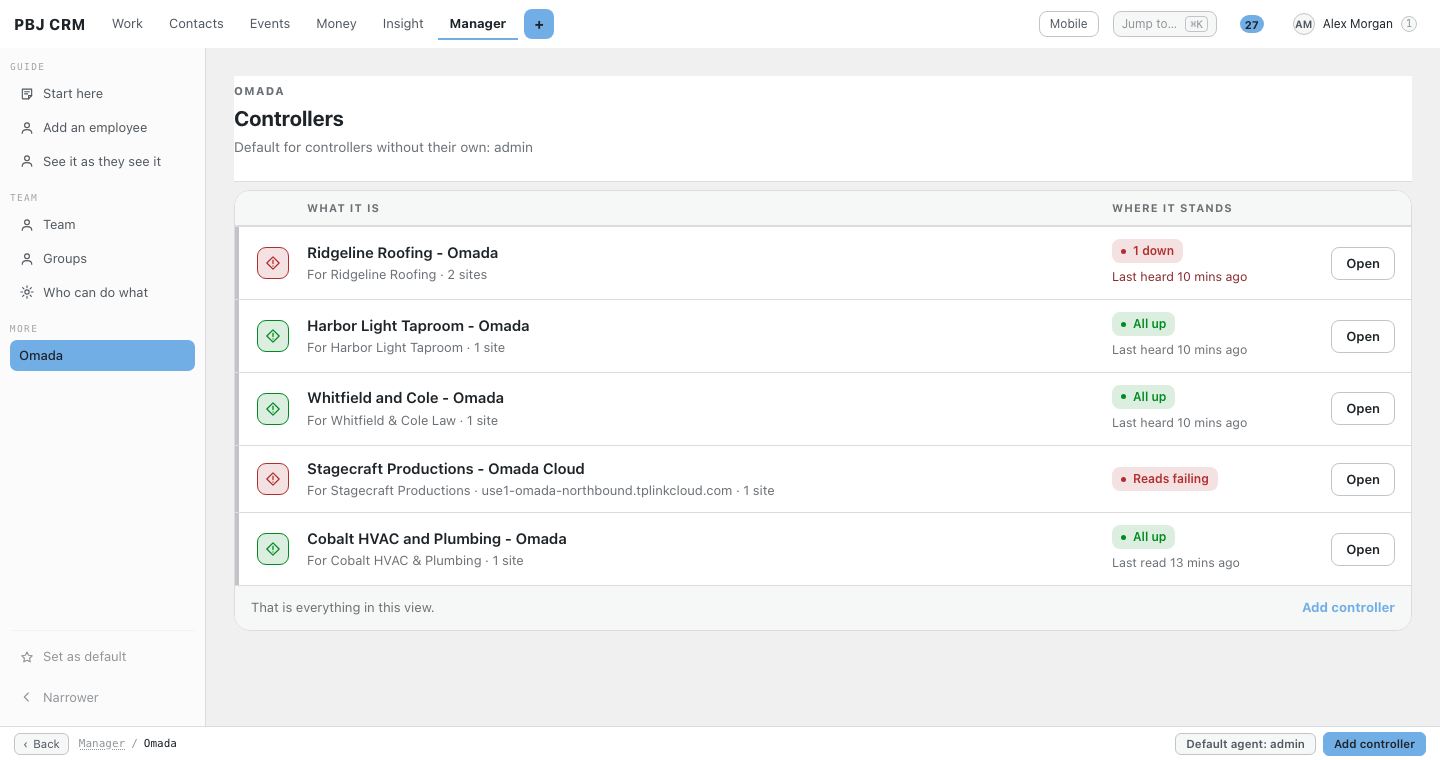Image resolution: width=1440 pixels, height=760 pixels.
Task: Open the Money section
Action: 336,24
